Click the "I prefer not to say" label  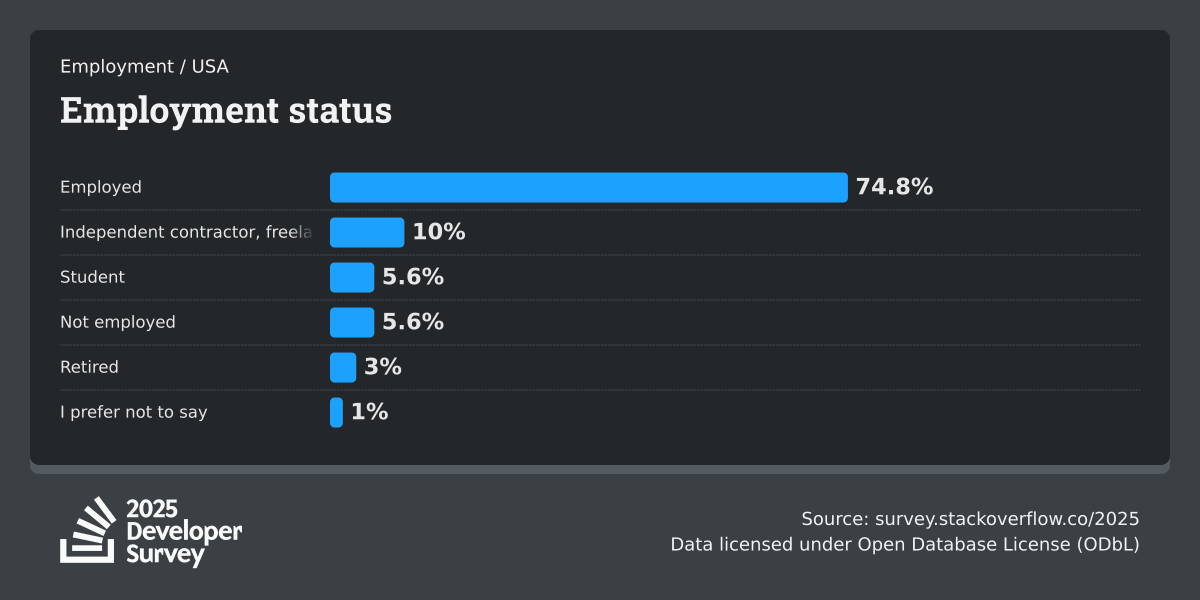tap(134, 412)
